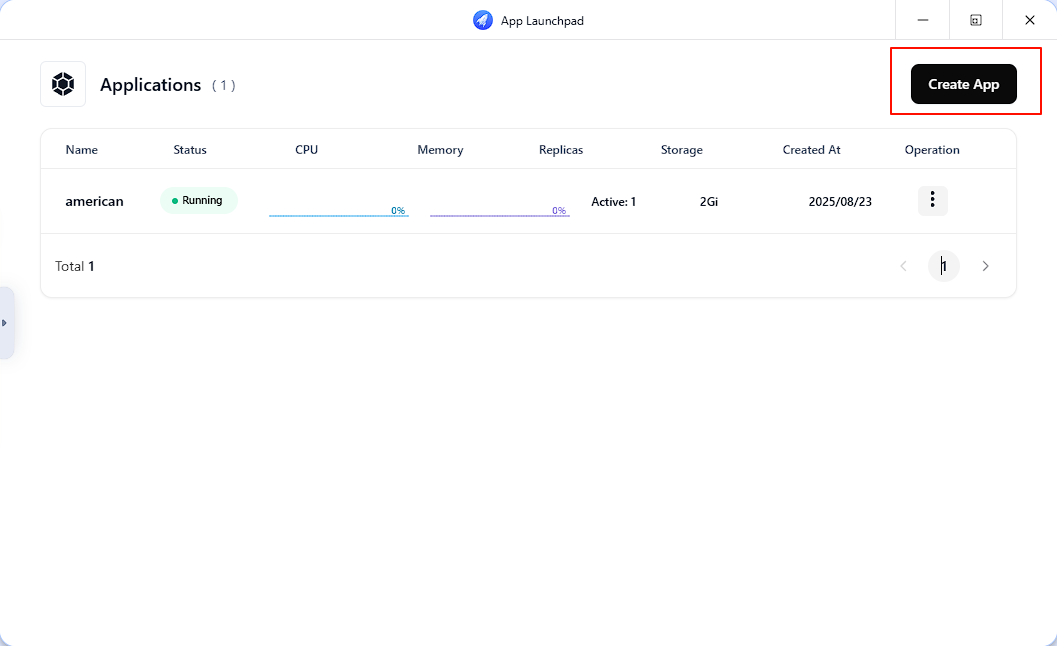Go to the previous page arrow
The width and height of the screenshot is (1057, 646).
(x=903, y=266)
